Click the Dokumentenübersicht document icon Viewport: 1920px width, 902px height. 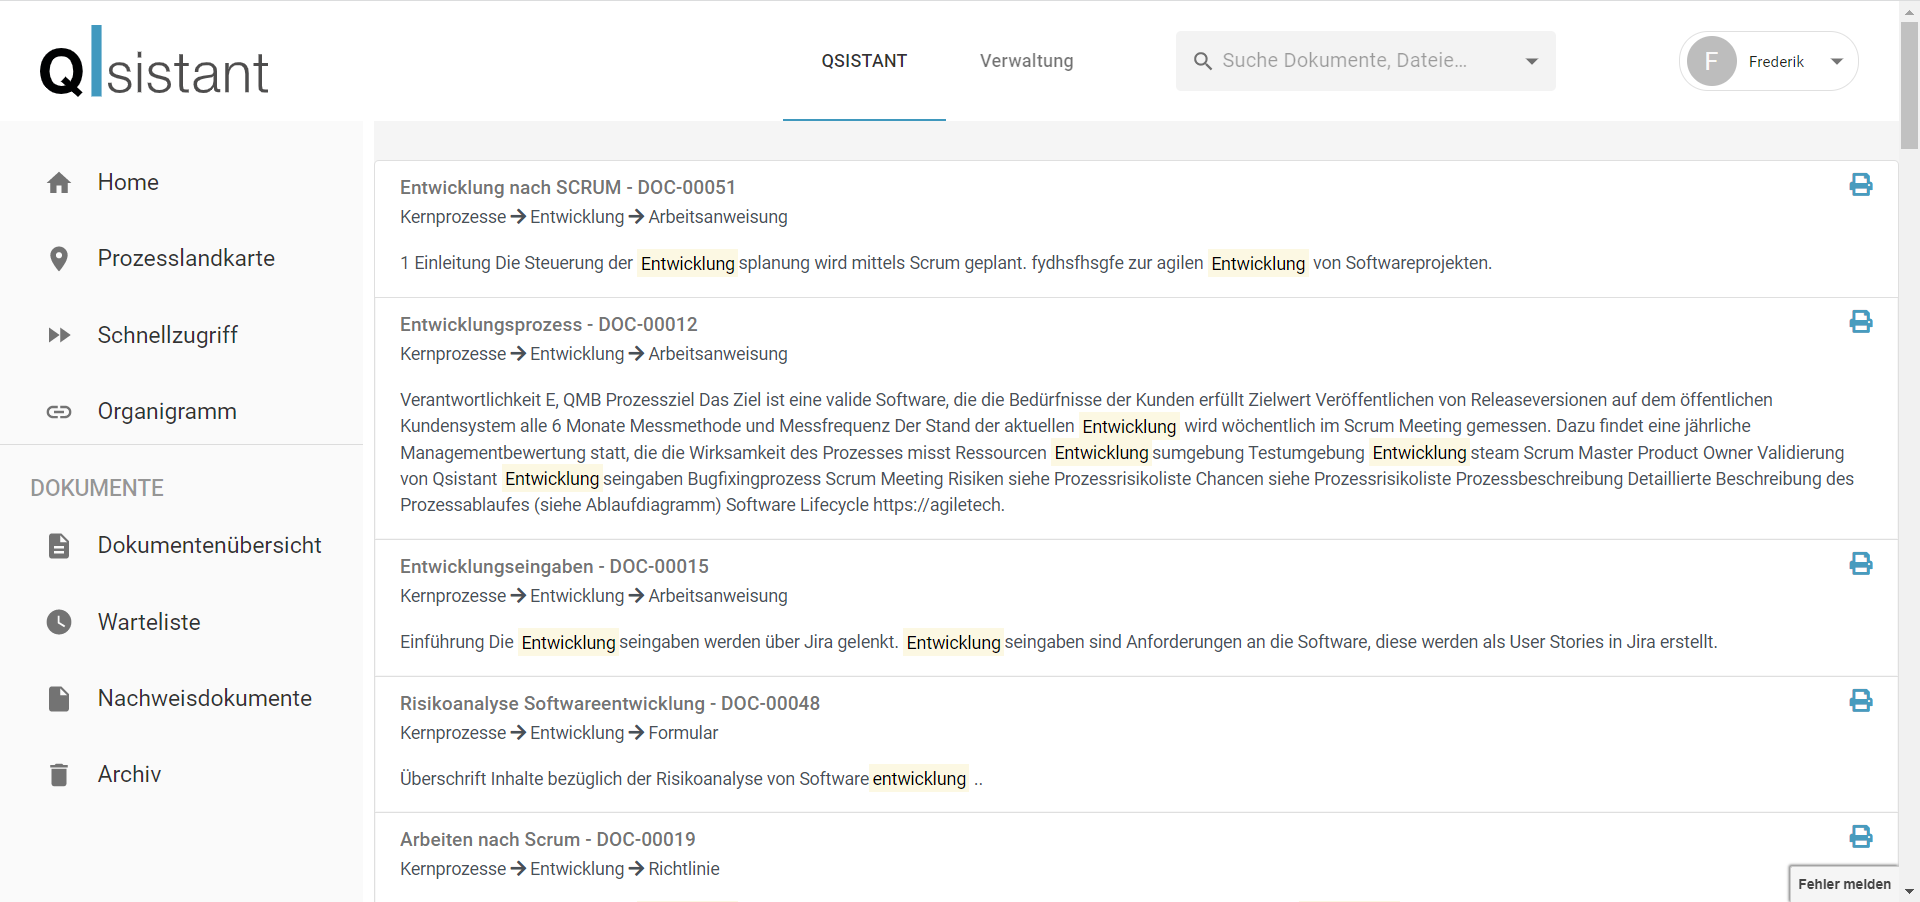[x=59, y=546]
